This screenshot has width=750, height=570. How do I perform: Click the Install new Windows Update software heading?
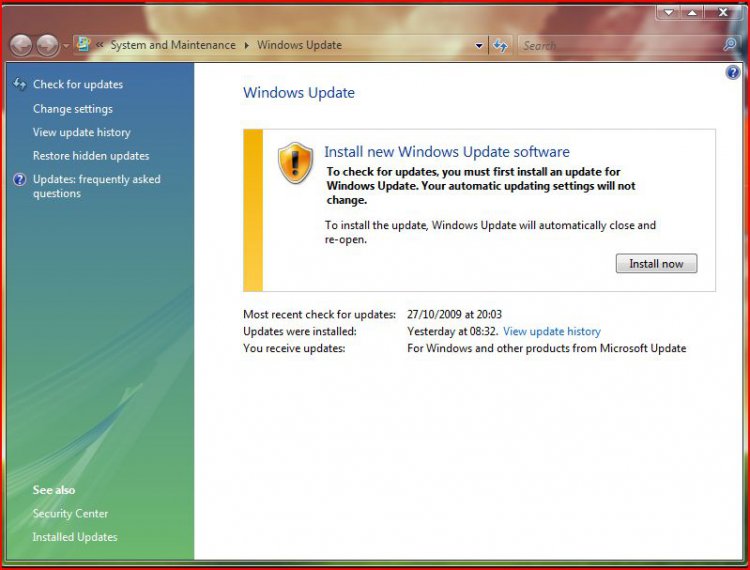pos(447,152)
